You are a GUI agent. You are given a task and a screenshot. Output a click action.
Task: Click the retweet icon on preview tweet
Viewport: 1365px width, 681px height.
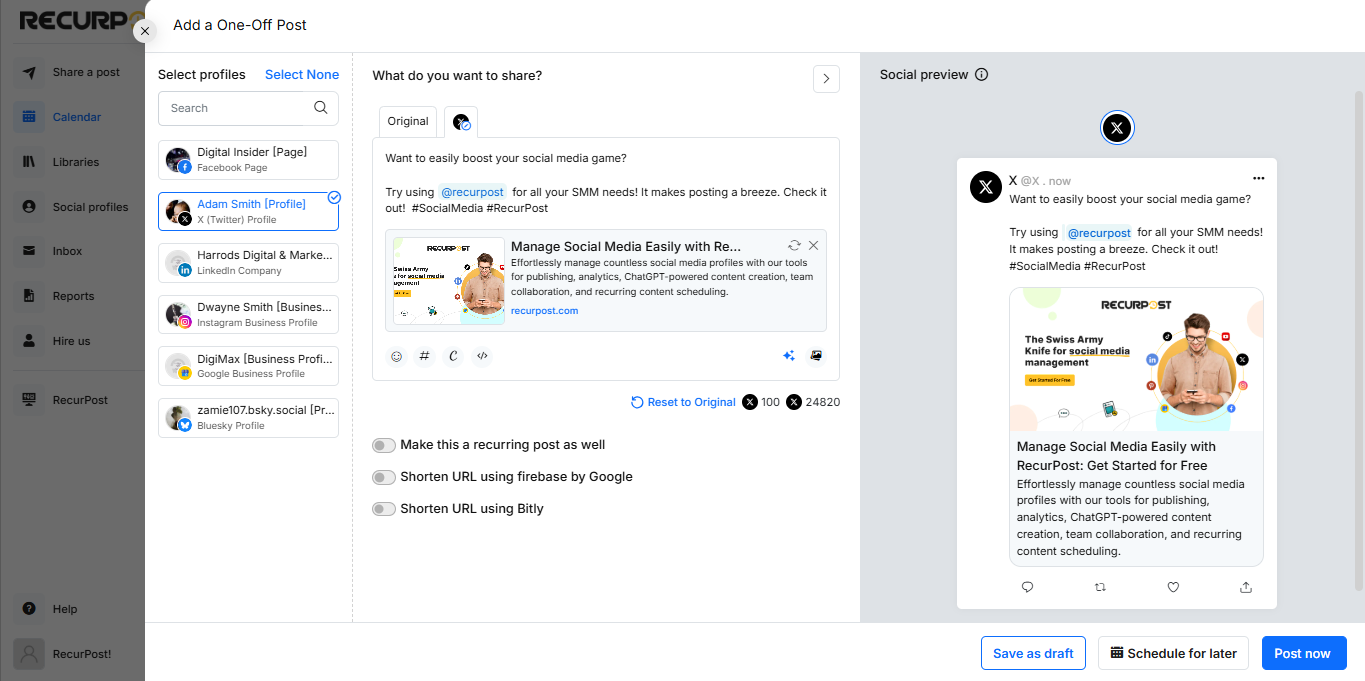[x=1101, y=587]
